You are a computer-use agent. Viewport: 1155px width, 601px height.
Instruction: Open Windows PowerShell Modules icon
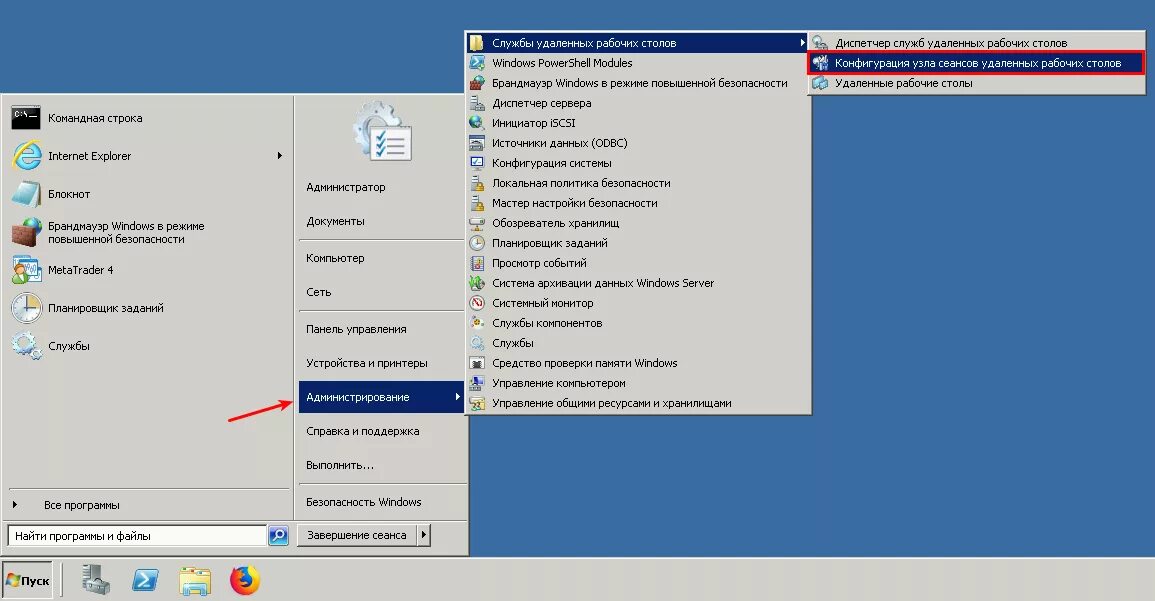tap(477, 63)
